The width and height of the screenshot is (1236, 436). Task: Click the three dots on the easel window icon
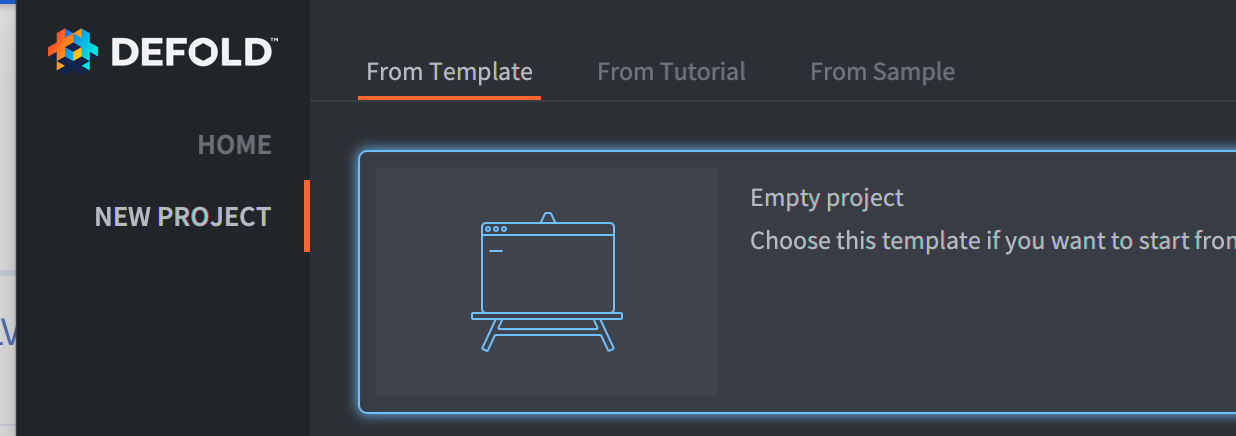[493, 229]
